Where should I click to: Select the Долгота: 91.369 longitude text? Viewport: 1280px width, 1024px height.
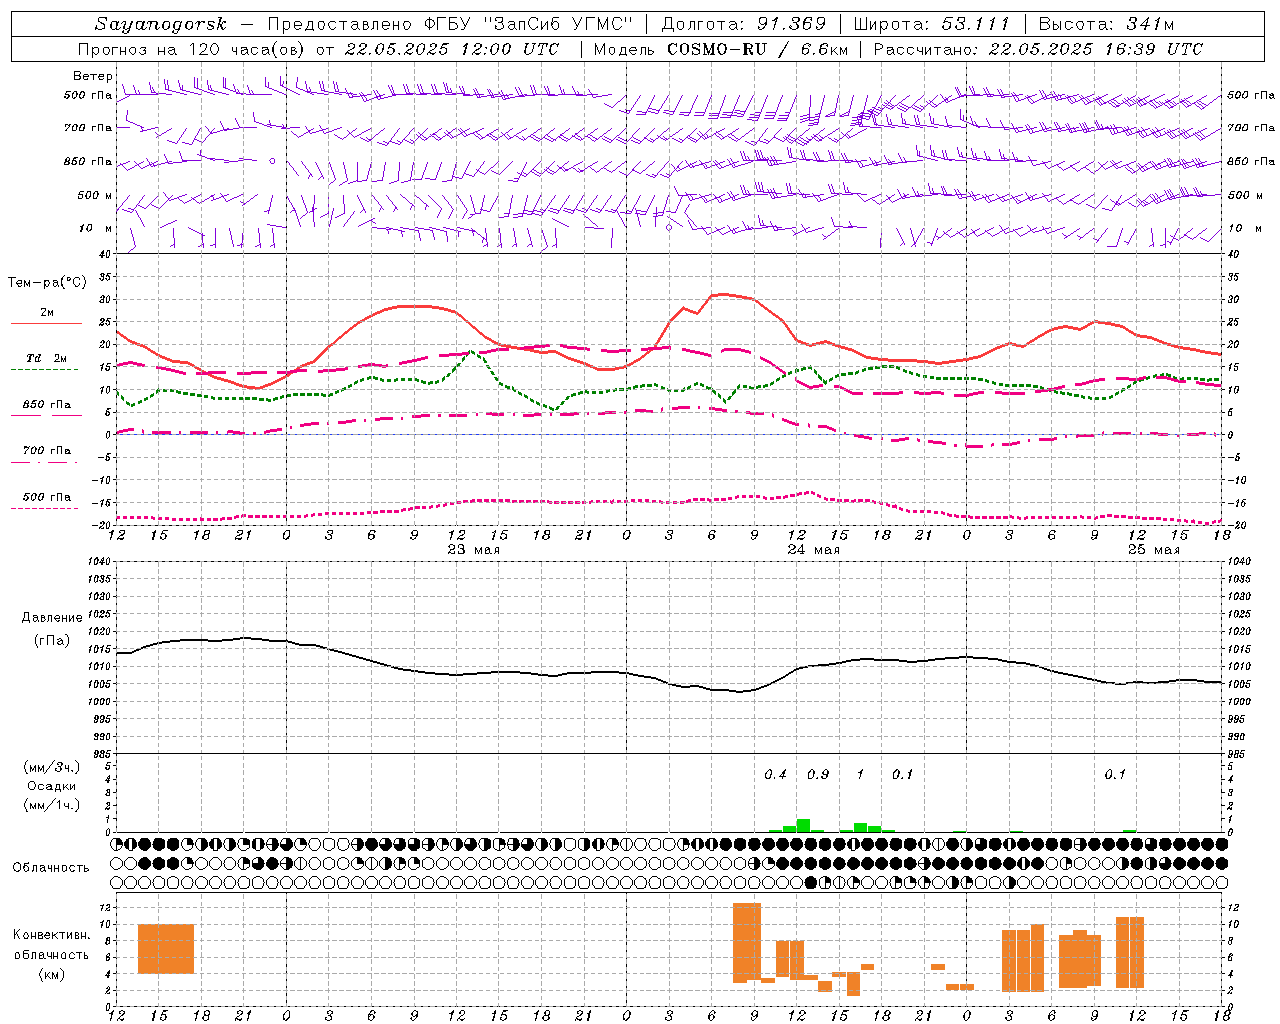point(744,24)
